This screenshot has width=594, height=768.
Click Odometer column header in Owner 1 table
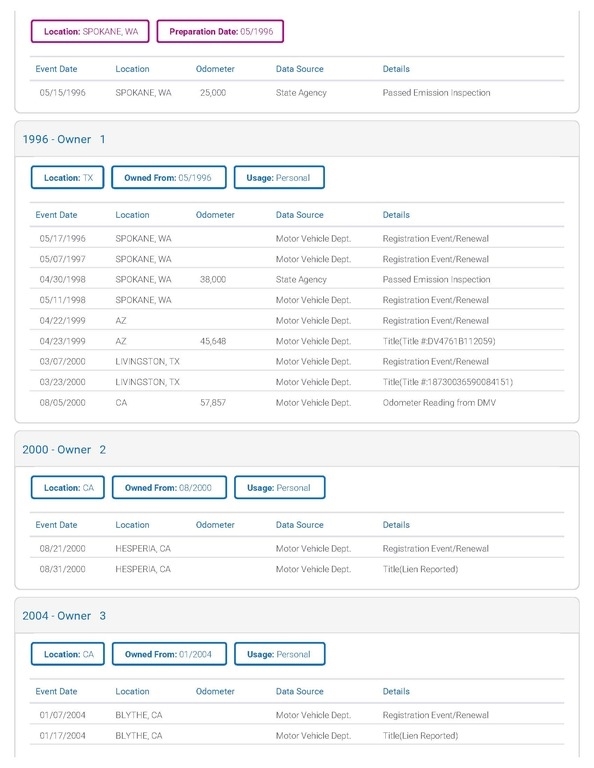pos(215,215)
